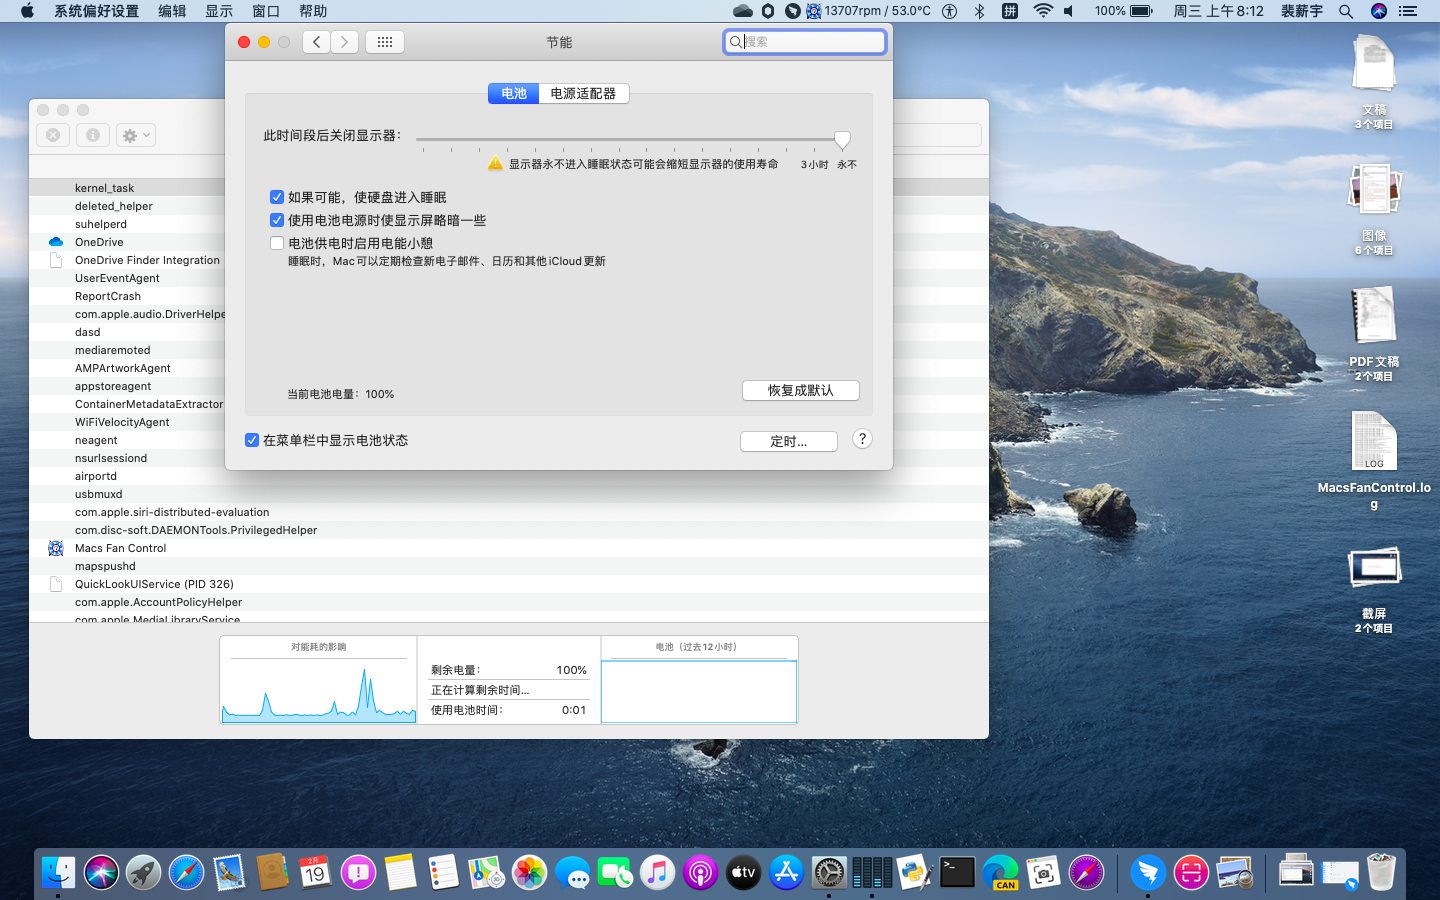Click the Spotlight search icon in menu bar
The width and height of the screenshot is (1440, 900).
1346,12
